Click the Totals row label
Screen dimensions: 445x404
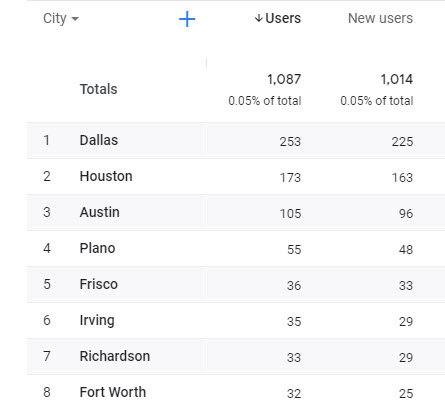click(99, 89)
